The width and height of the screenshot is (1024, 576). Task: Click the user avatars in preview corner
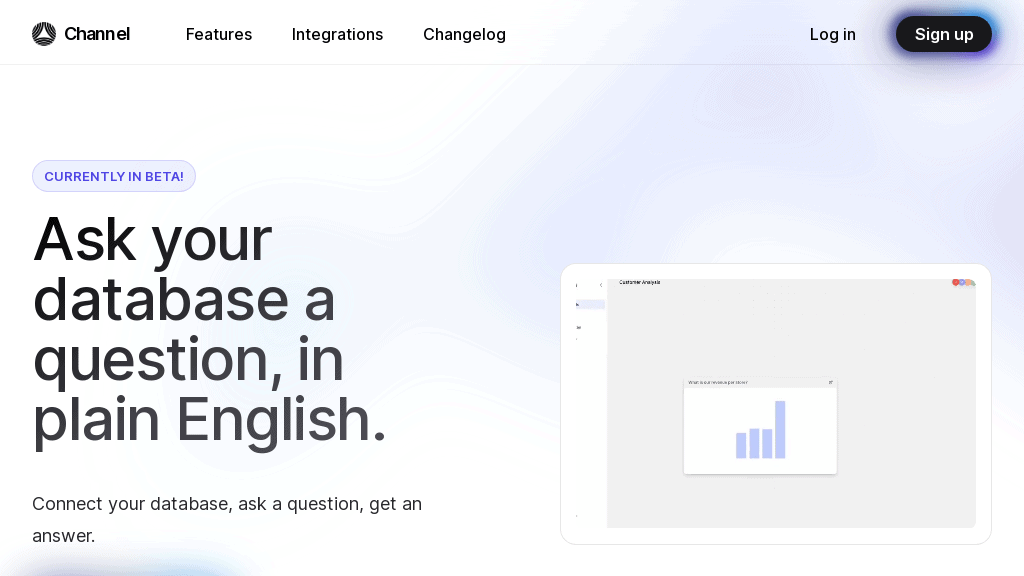[x=962, y=283]
